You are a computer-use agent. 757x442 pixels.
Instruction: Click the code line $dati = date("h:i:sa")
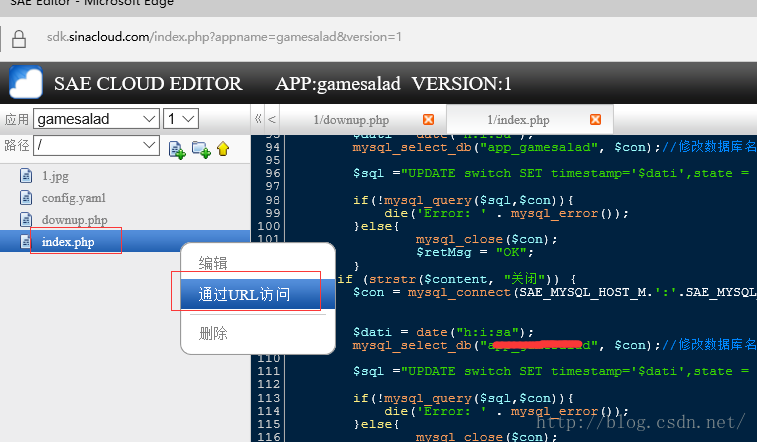pyautogui.click(x=443, y=332)
